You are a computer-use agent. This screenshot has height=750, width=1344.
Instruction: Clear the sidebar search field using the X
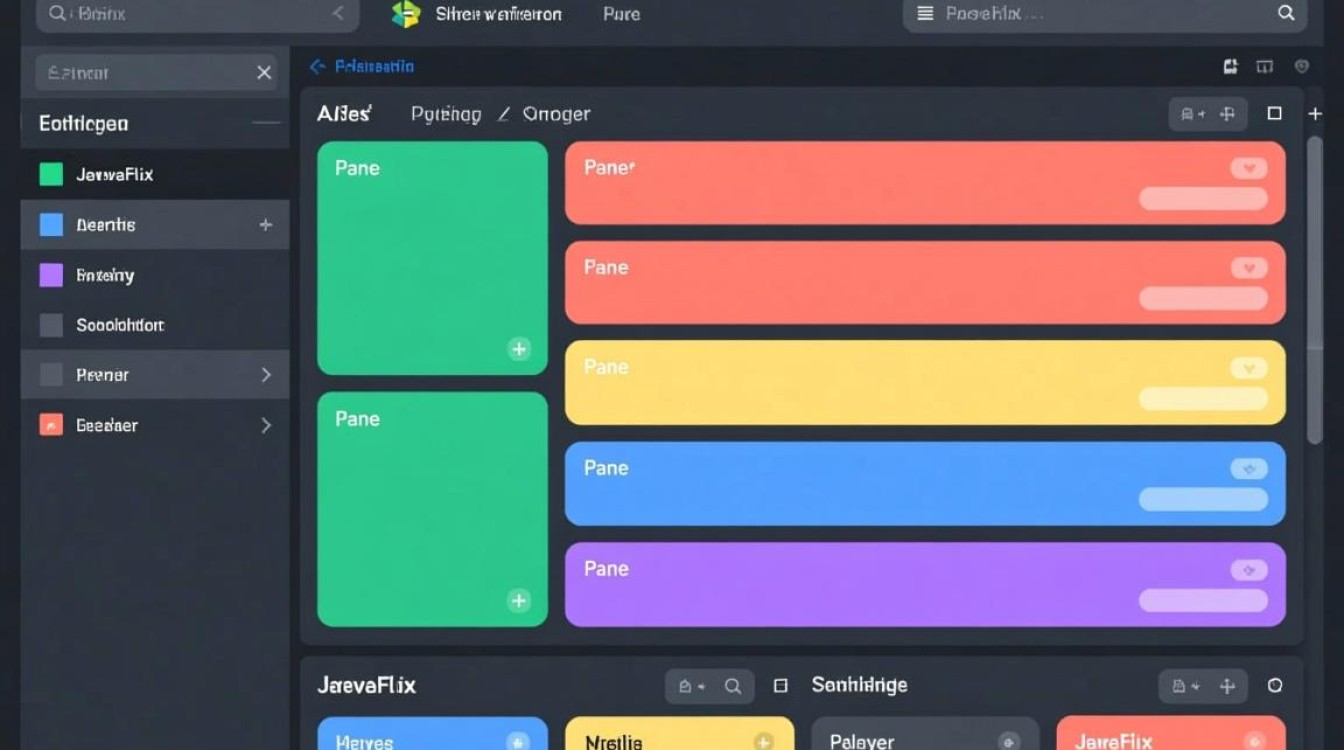coord(263,72)
